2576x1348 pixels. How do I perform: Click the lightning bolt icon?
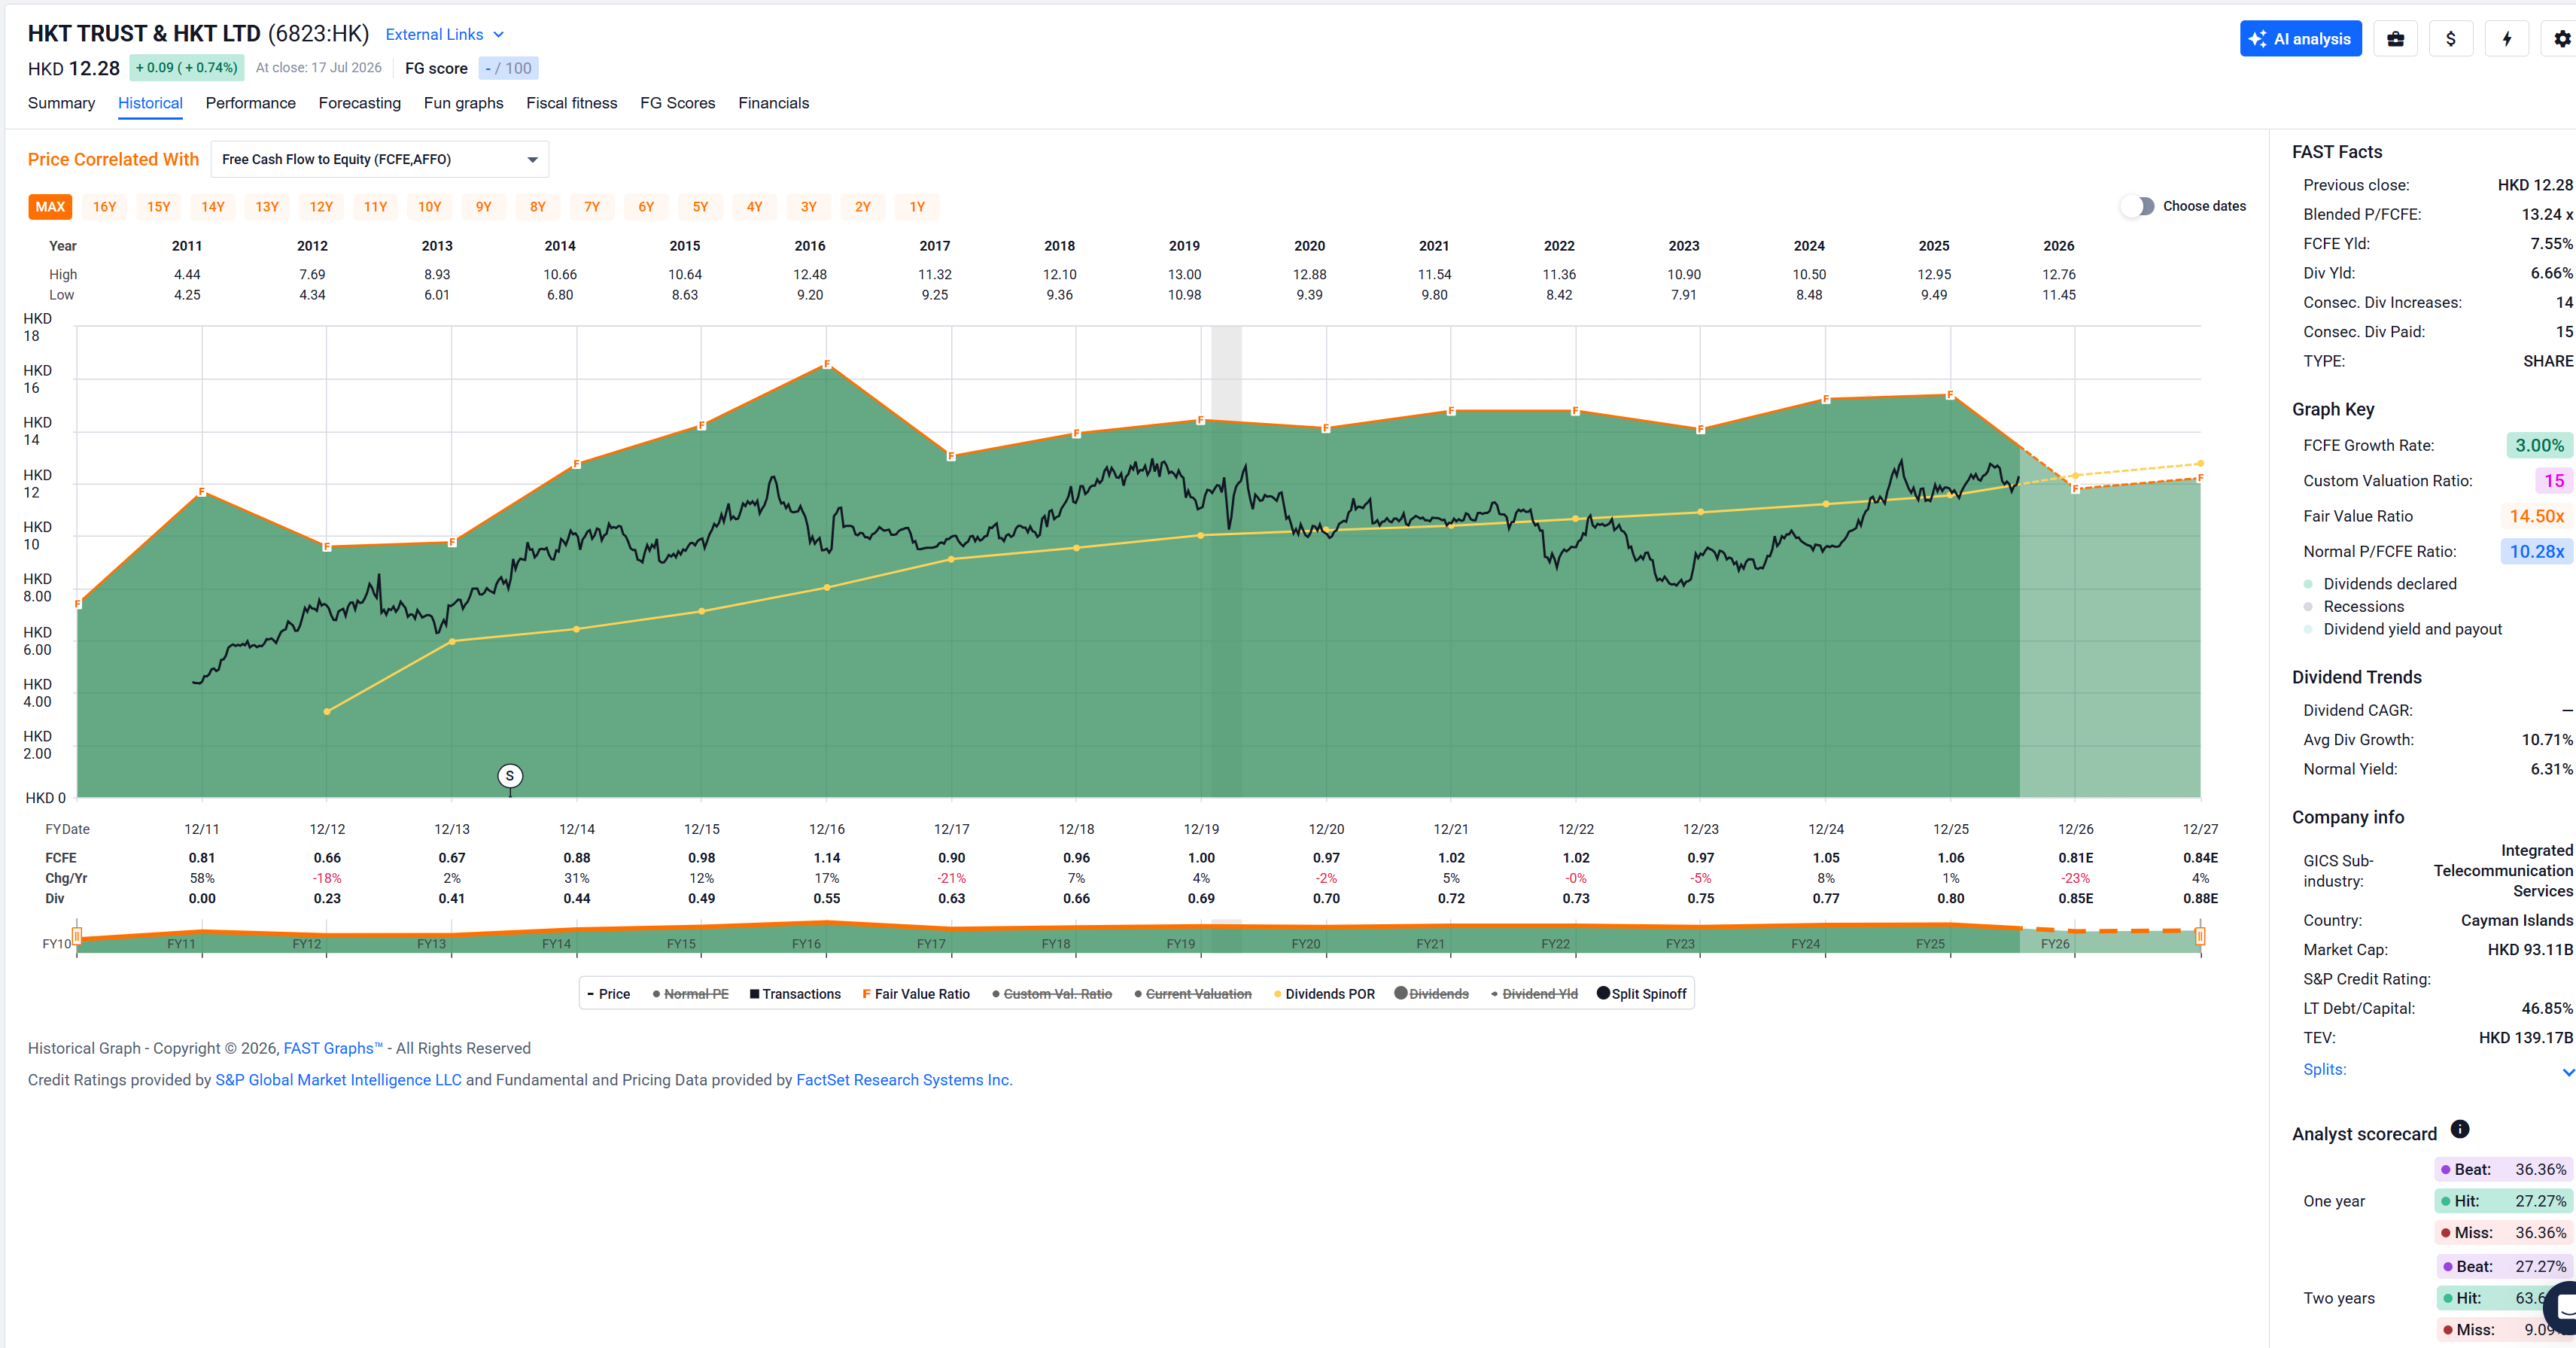tap(2506, 39)
